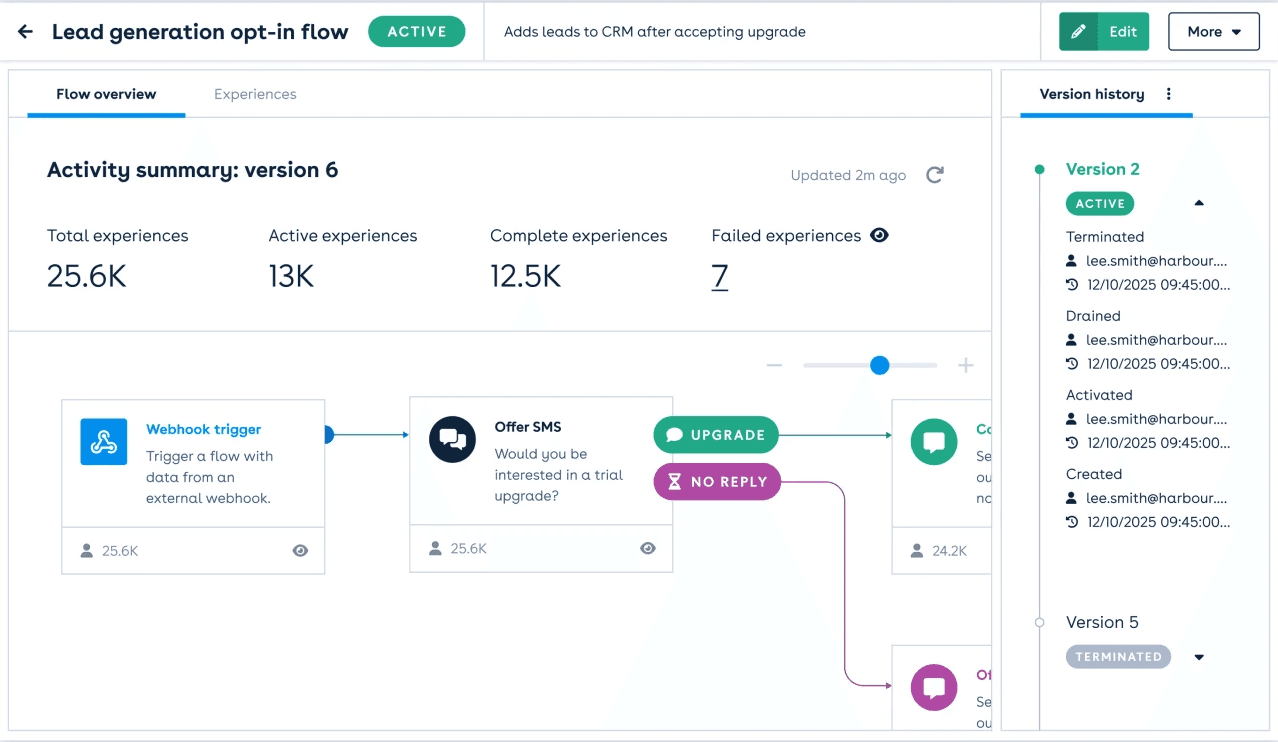The width and height of the screenshot is (1278, 742).
Task: Click clock icon under Drained entry
Action: click(x=1072, y=364)
